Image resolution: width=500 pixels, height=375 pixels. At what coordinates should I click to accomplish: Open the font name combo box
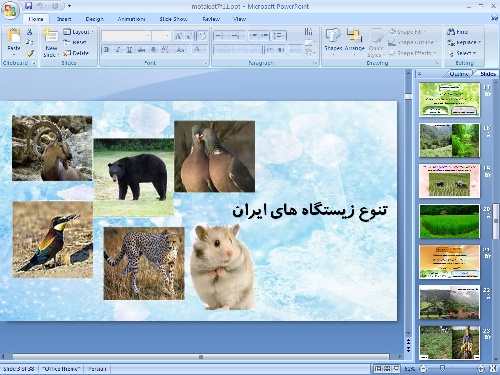126,36
